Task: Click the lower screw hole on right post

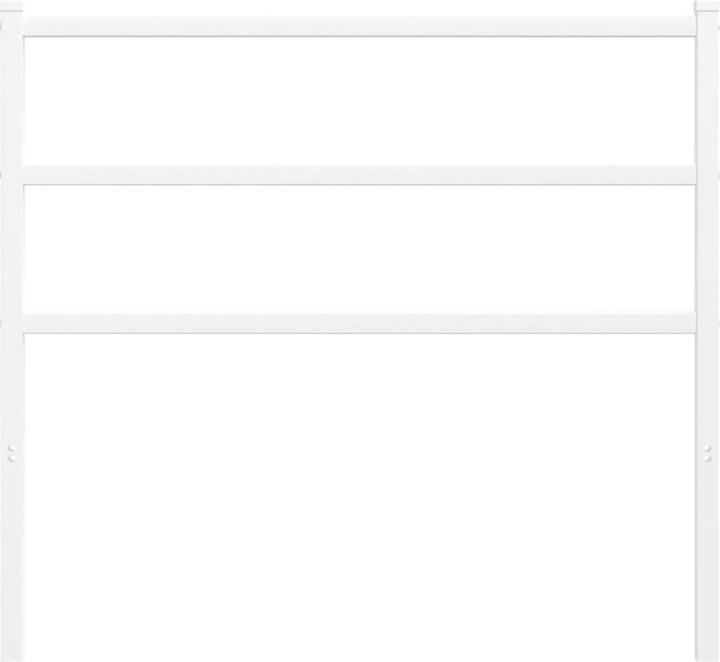Action: (x=707, y=458)
